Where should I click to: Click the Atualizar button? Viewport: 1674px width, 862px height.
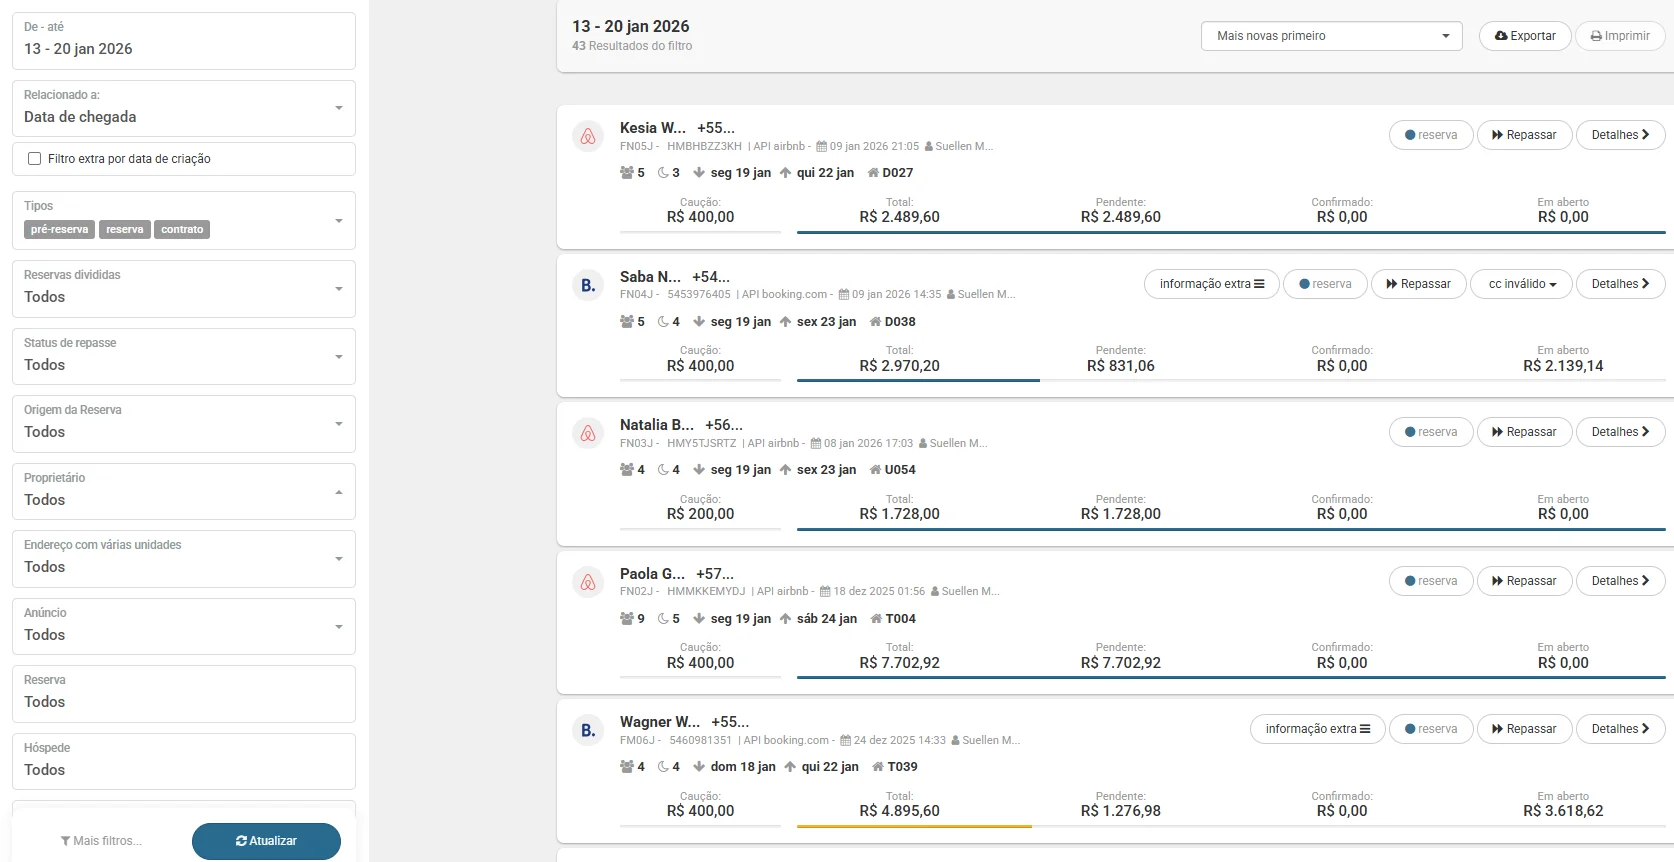[x=266, y=841]
